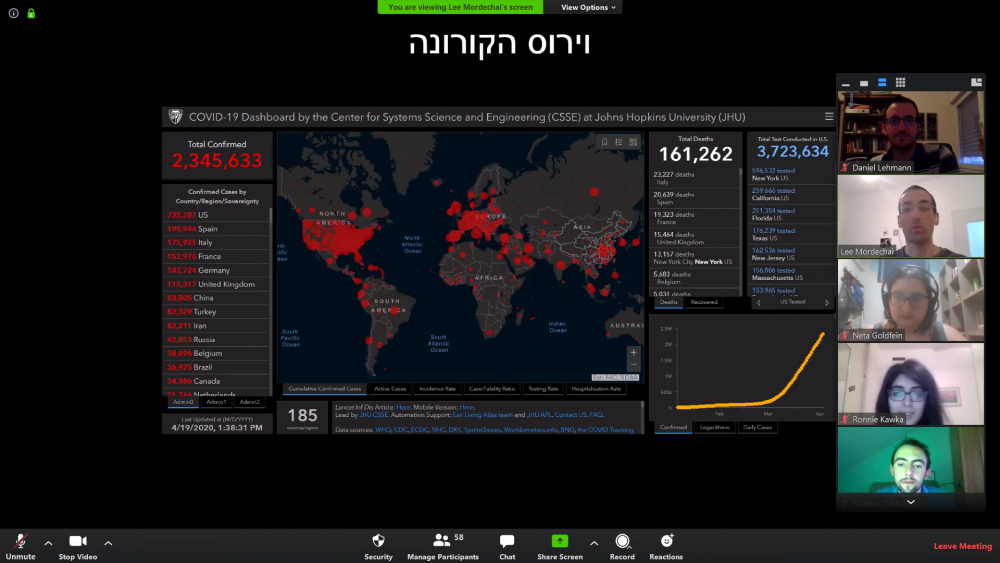Screen dimensions: 1000x563
Task: Click the green encryption lock icon
Action: click(31, 13)
